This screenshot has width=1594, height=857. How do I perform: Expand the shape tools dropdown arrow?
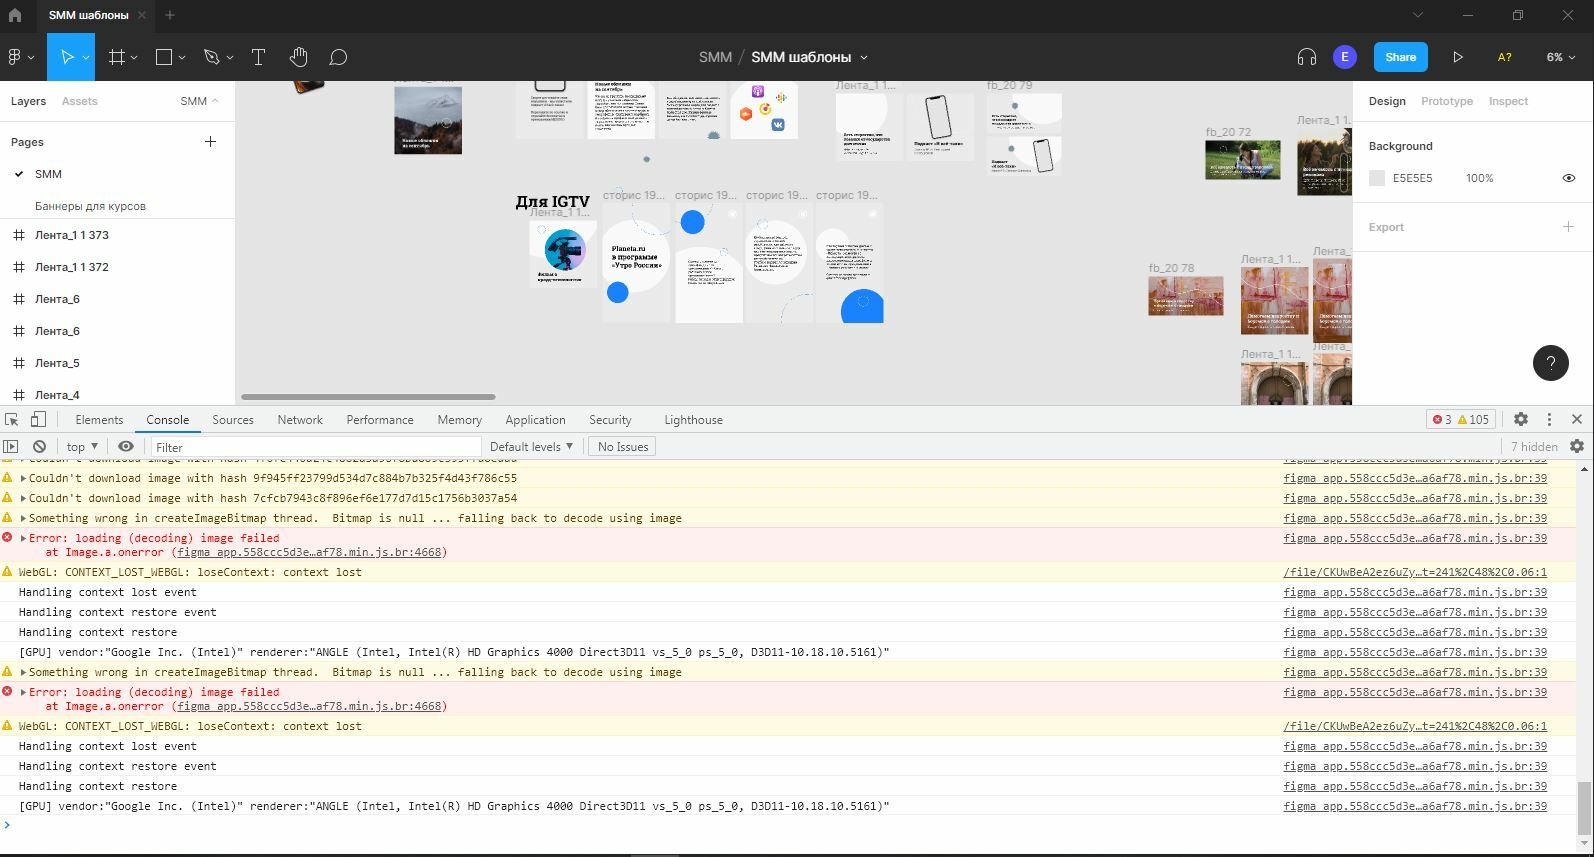point(182,58)
